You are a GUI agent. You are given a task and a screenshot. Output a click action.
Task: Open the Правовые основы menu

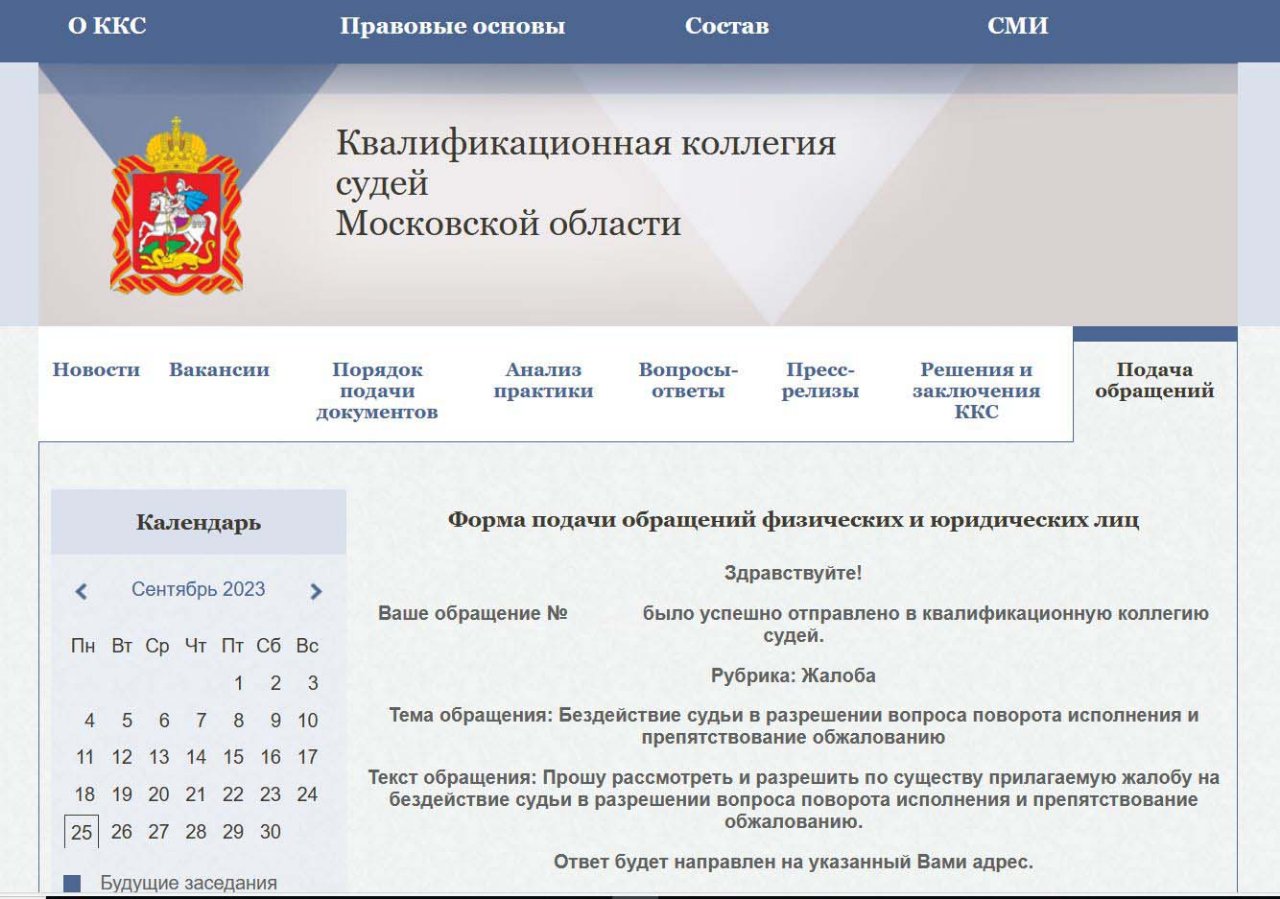click(x=452, y=27)
